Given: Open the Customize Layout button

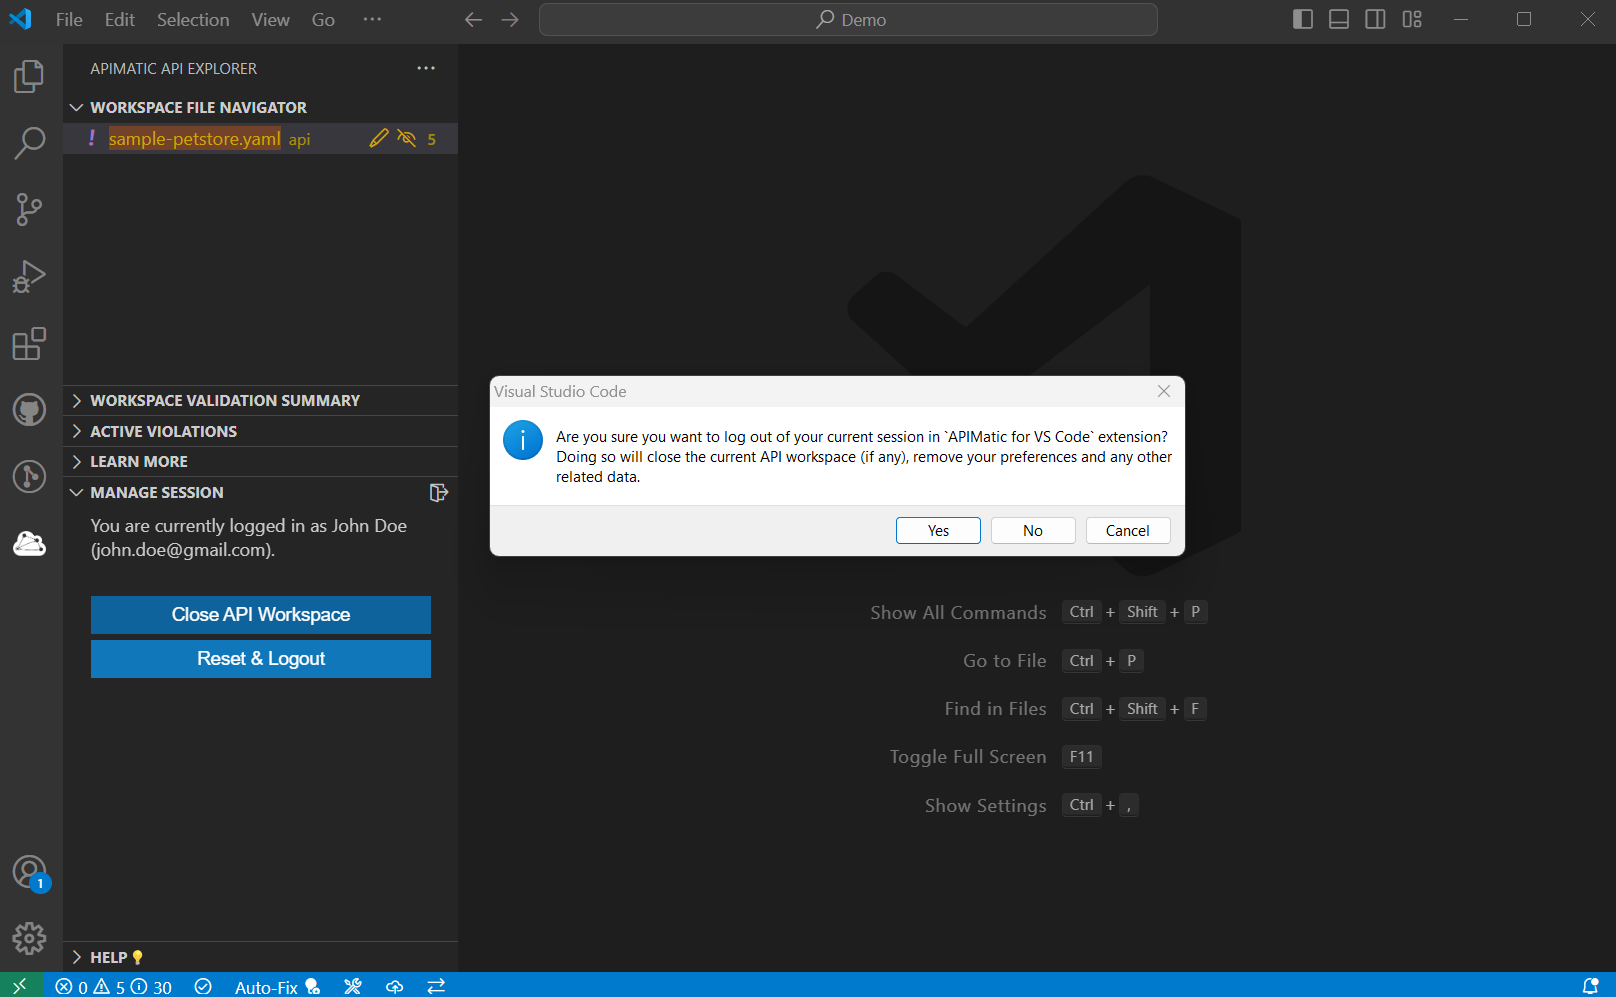Looking at the screenshot, I should coord(1412,19).
